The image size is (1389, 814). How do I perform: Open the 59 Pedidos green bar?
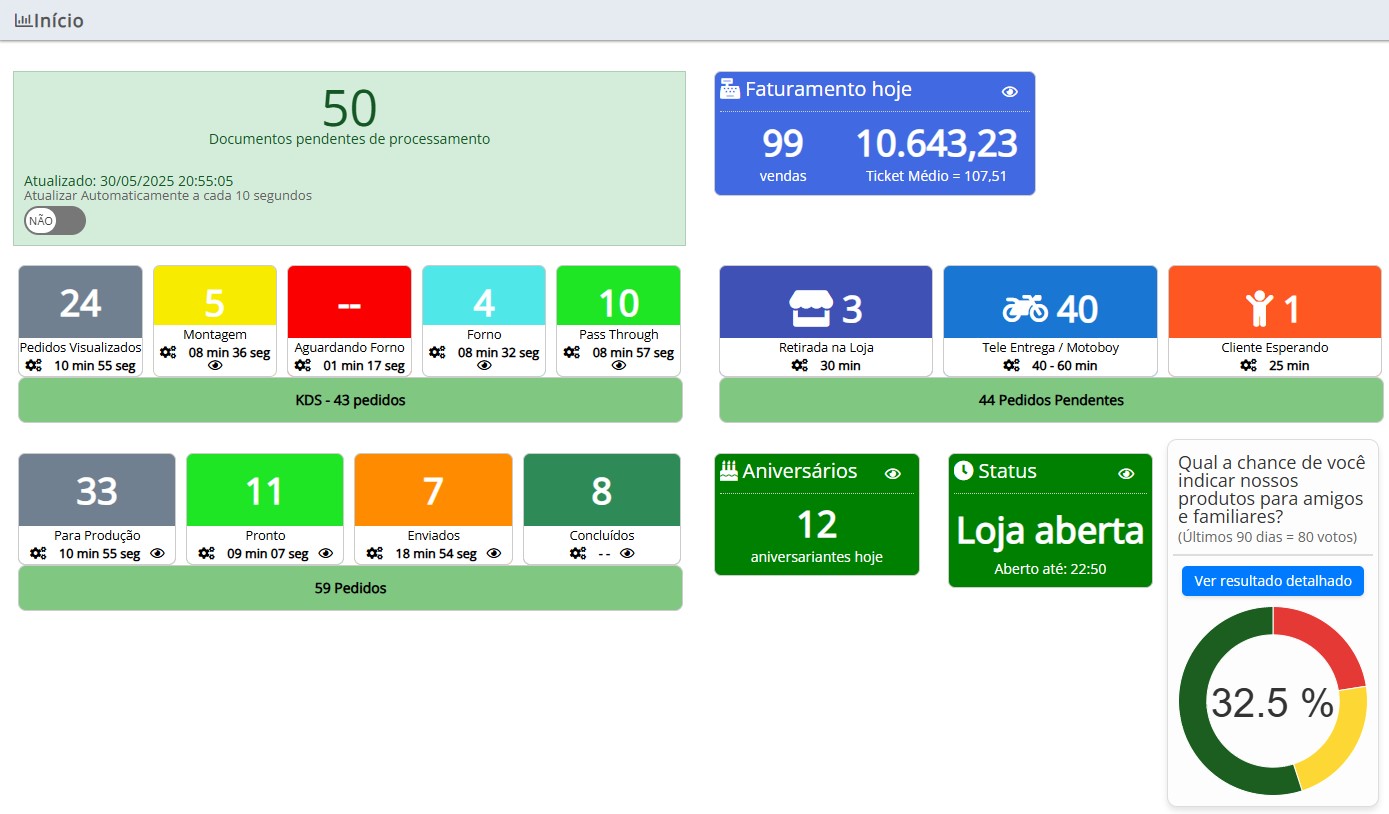coord(350,588)
